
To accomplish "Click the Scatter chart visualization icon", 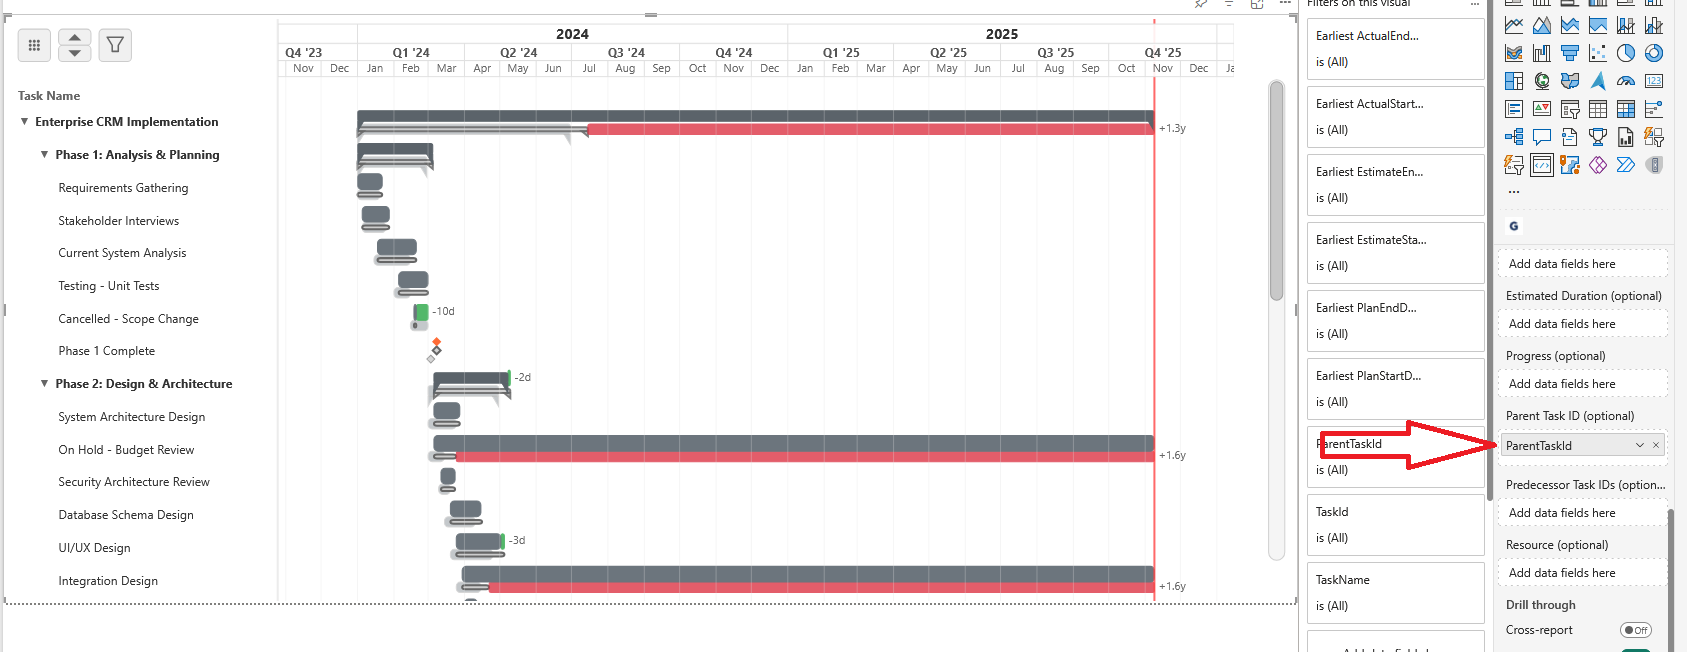I will tap(1598, 53).
